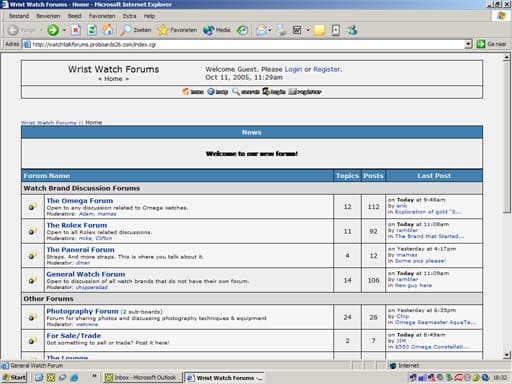This screenshot has height=384, width=512.
Task: Open 'Omega Seamaster AquaTe...' last post link
Action: click(x=435, y=322)
